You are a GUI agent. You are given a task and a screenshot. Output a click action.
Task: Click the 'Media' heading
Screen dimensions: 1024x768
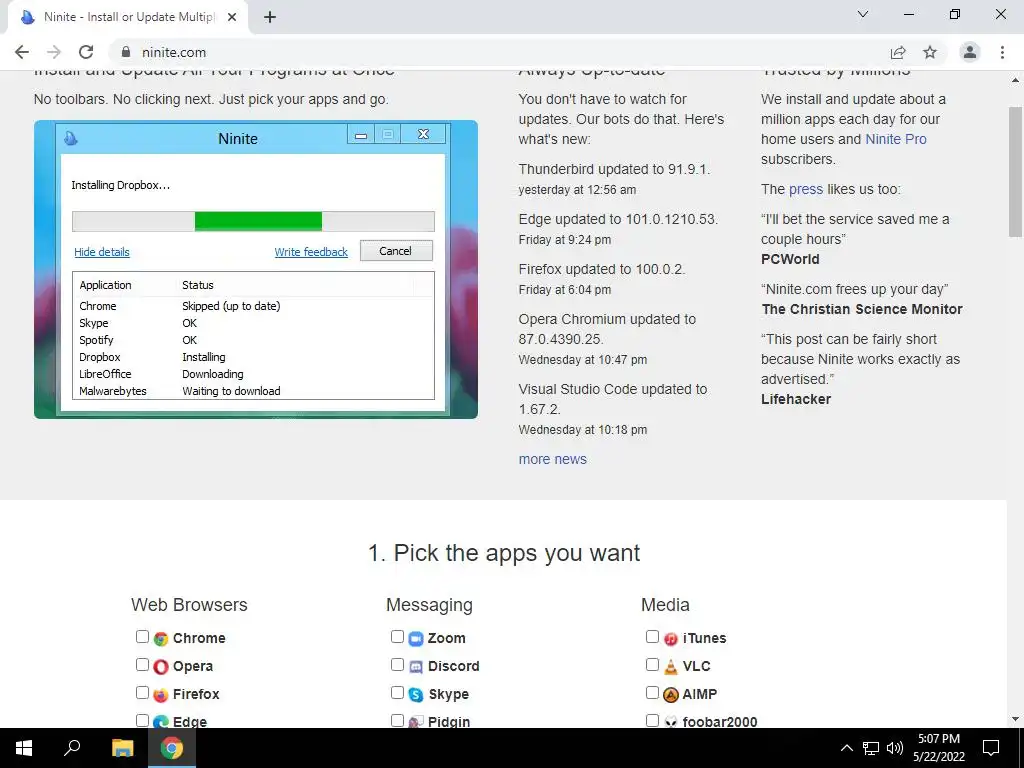pyautogui.click(x=665, y=605)
